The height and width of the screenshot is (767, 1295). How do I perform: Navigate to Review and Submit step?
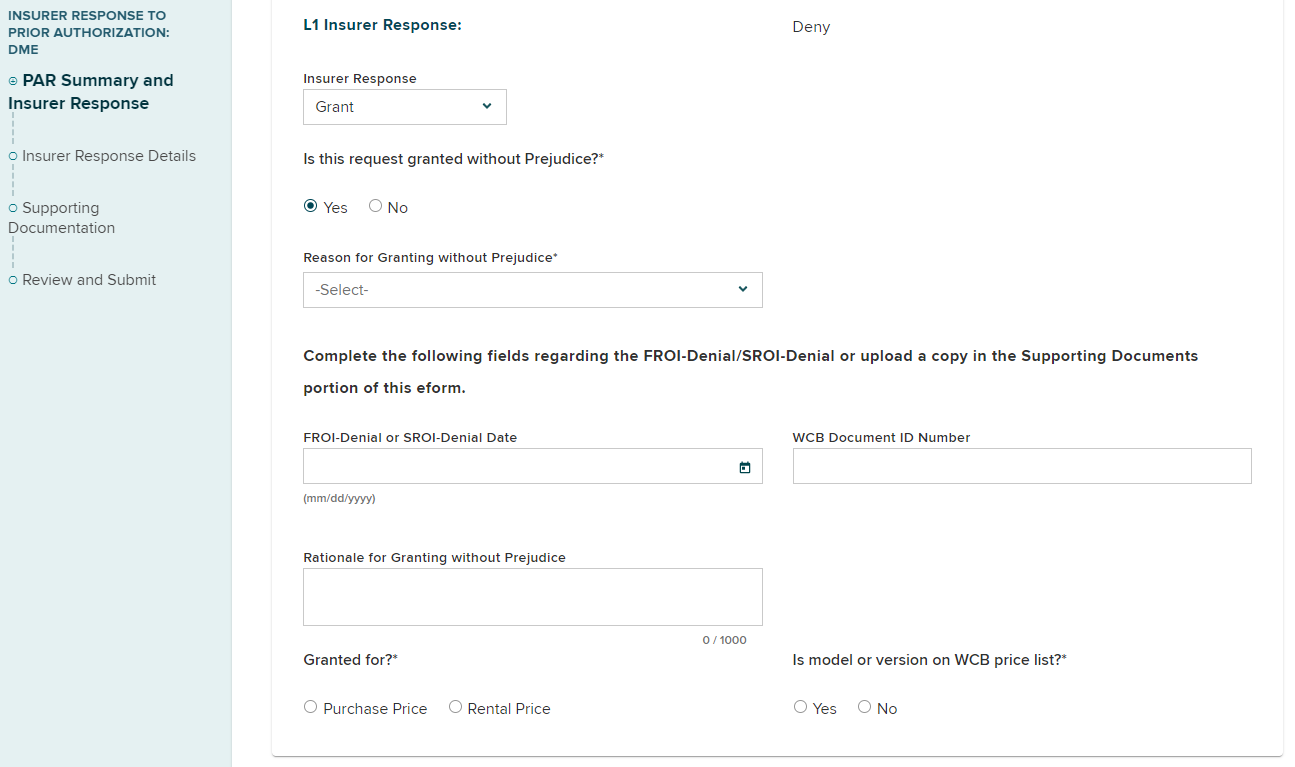(x=89, y=280)
